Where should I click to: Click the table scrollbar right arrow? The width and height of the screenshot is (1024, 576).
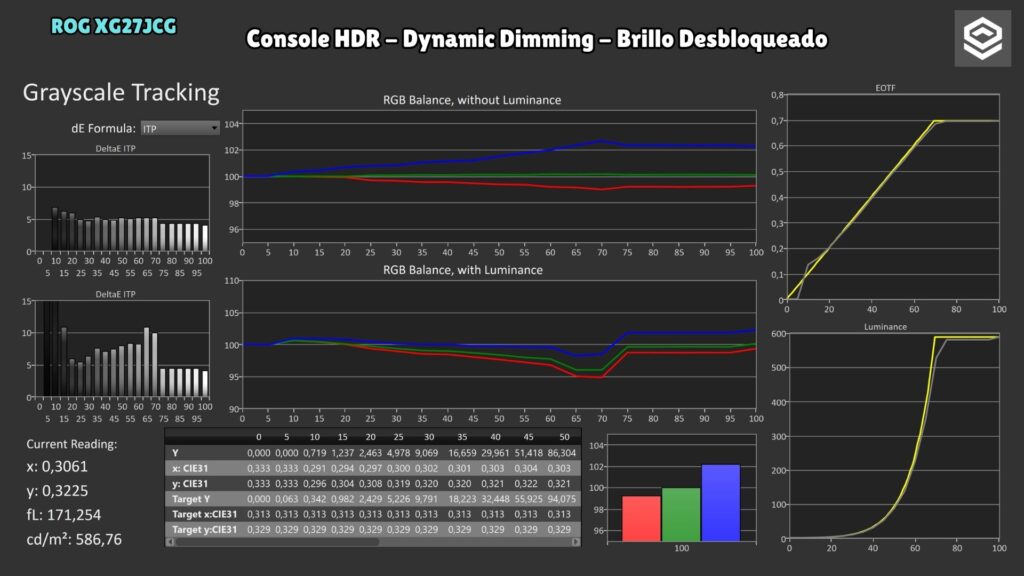tap(575, 542)
